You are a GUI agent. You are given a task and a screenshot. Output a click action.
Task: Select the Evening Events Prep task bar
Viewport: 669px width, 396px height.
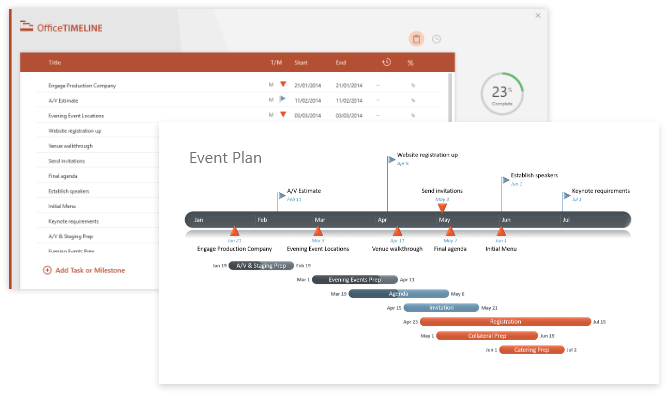355,280
